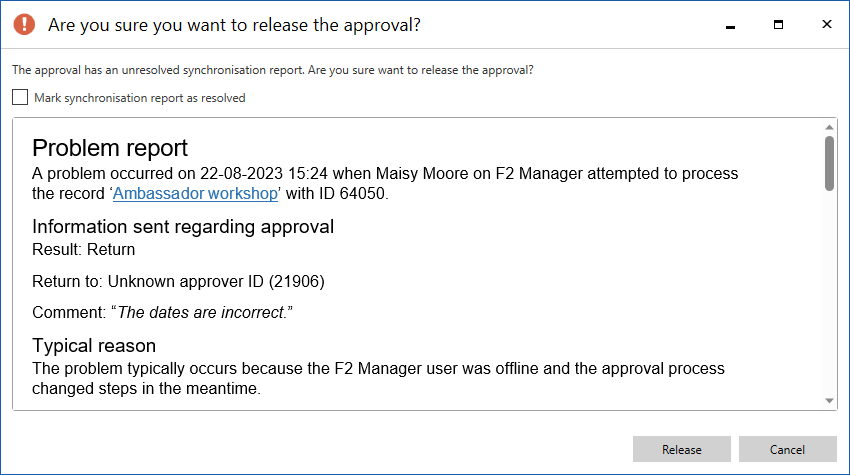Click the orange warning icon in title bar

click(x=25, y=25)
